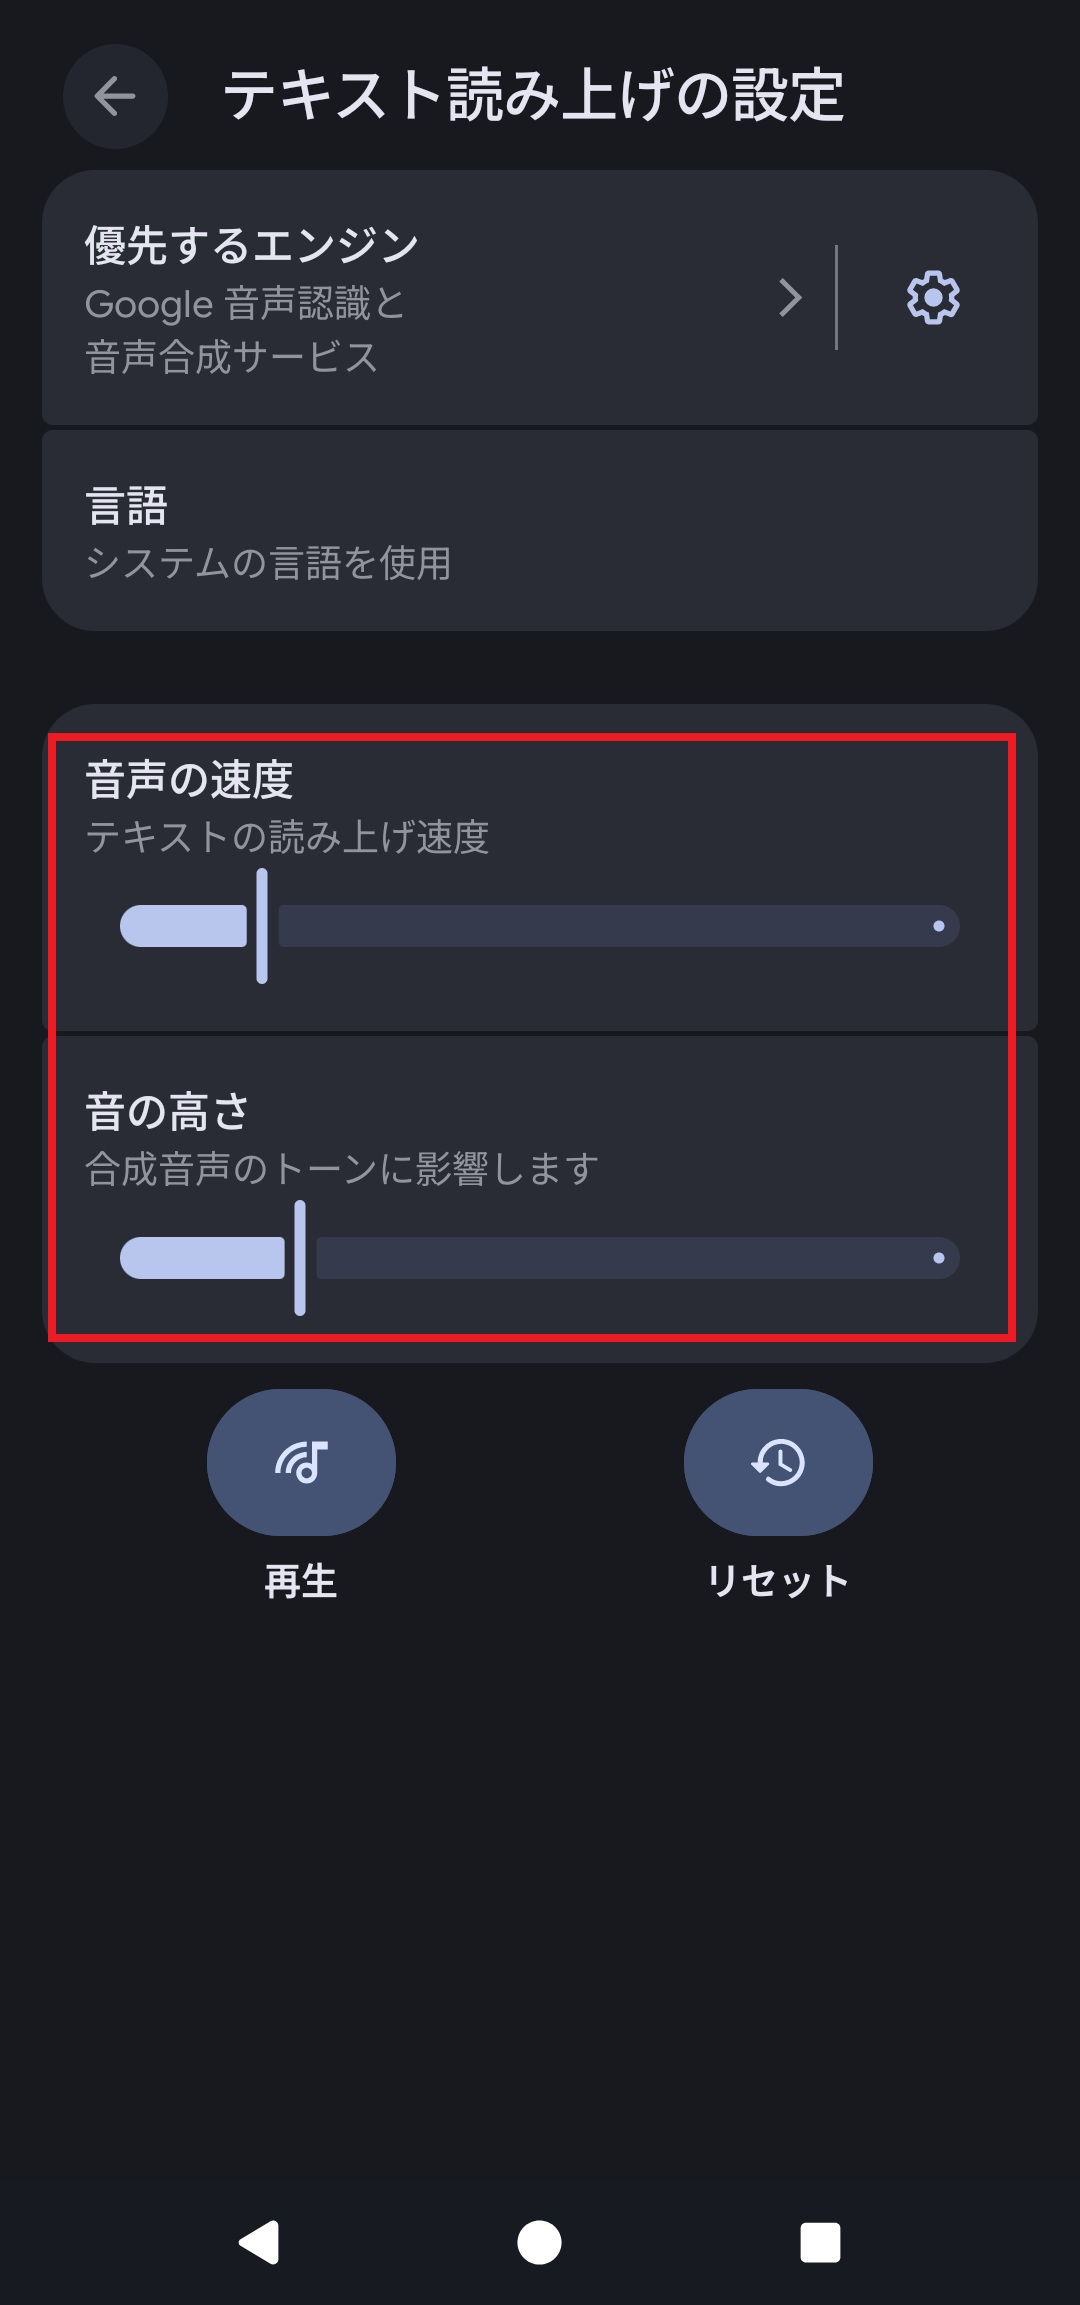Image resolution: width=1080 pixels, height=2305 pixels.
Task: Tap the 音の高さ slider handle
Action: [300, 1258]
